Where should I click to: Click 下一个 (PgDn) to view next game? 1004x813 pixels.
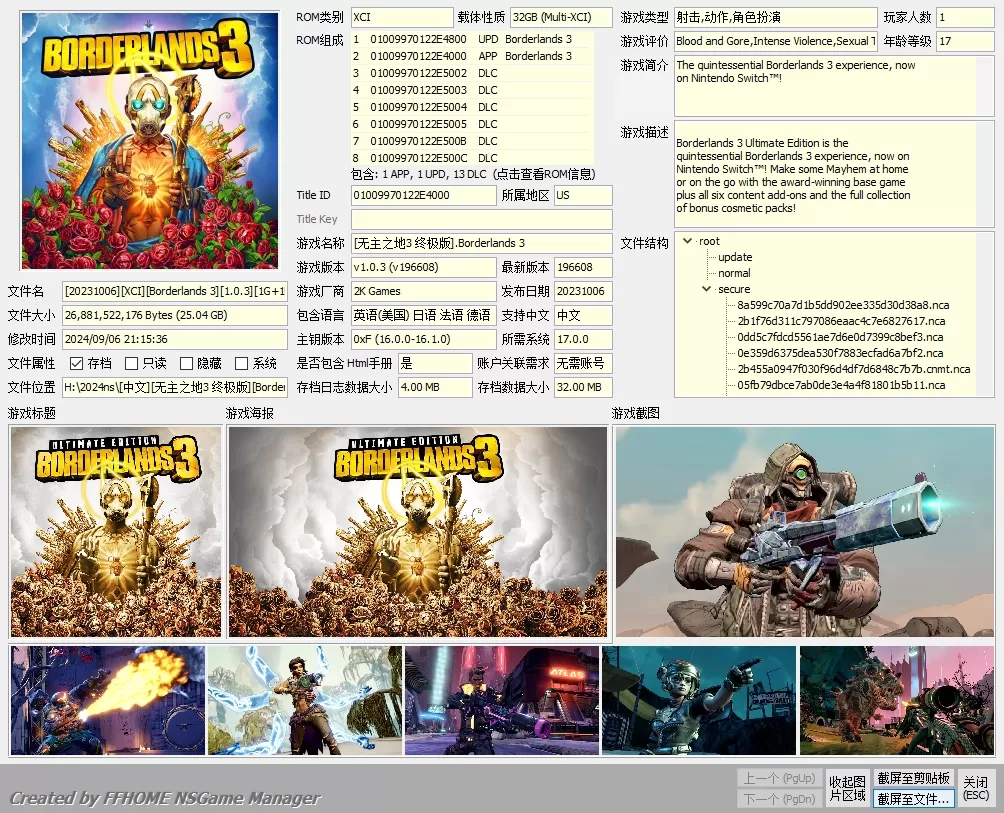(x=779, y=797)
